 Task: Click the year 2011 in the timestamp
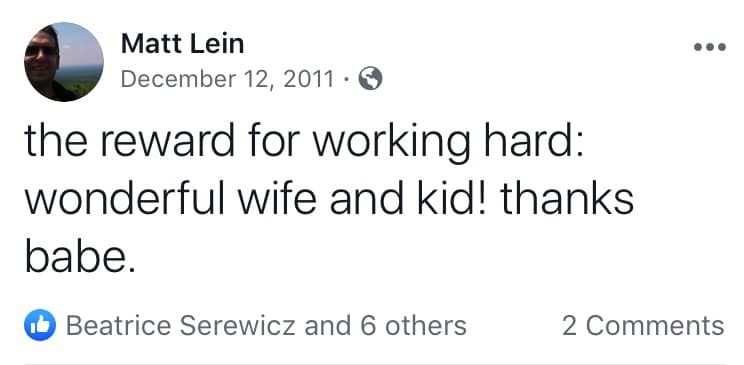pyautogui.click(x=308, y=79)
